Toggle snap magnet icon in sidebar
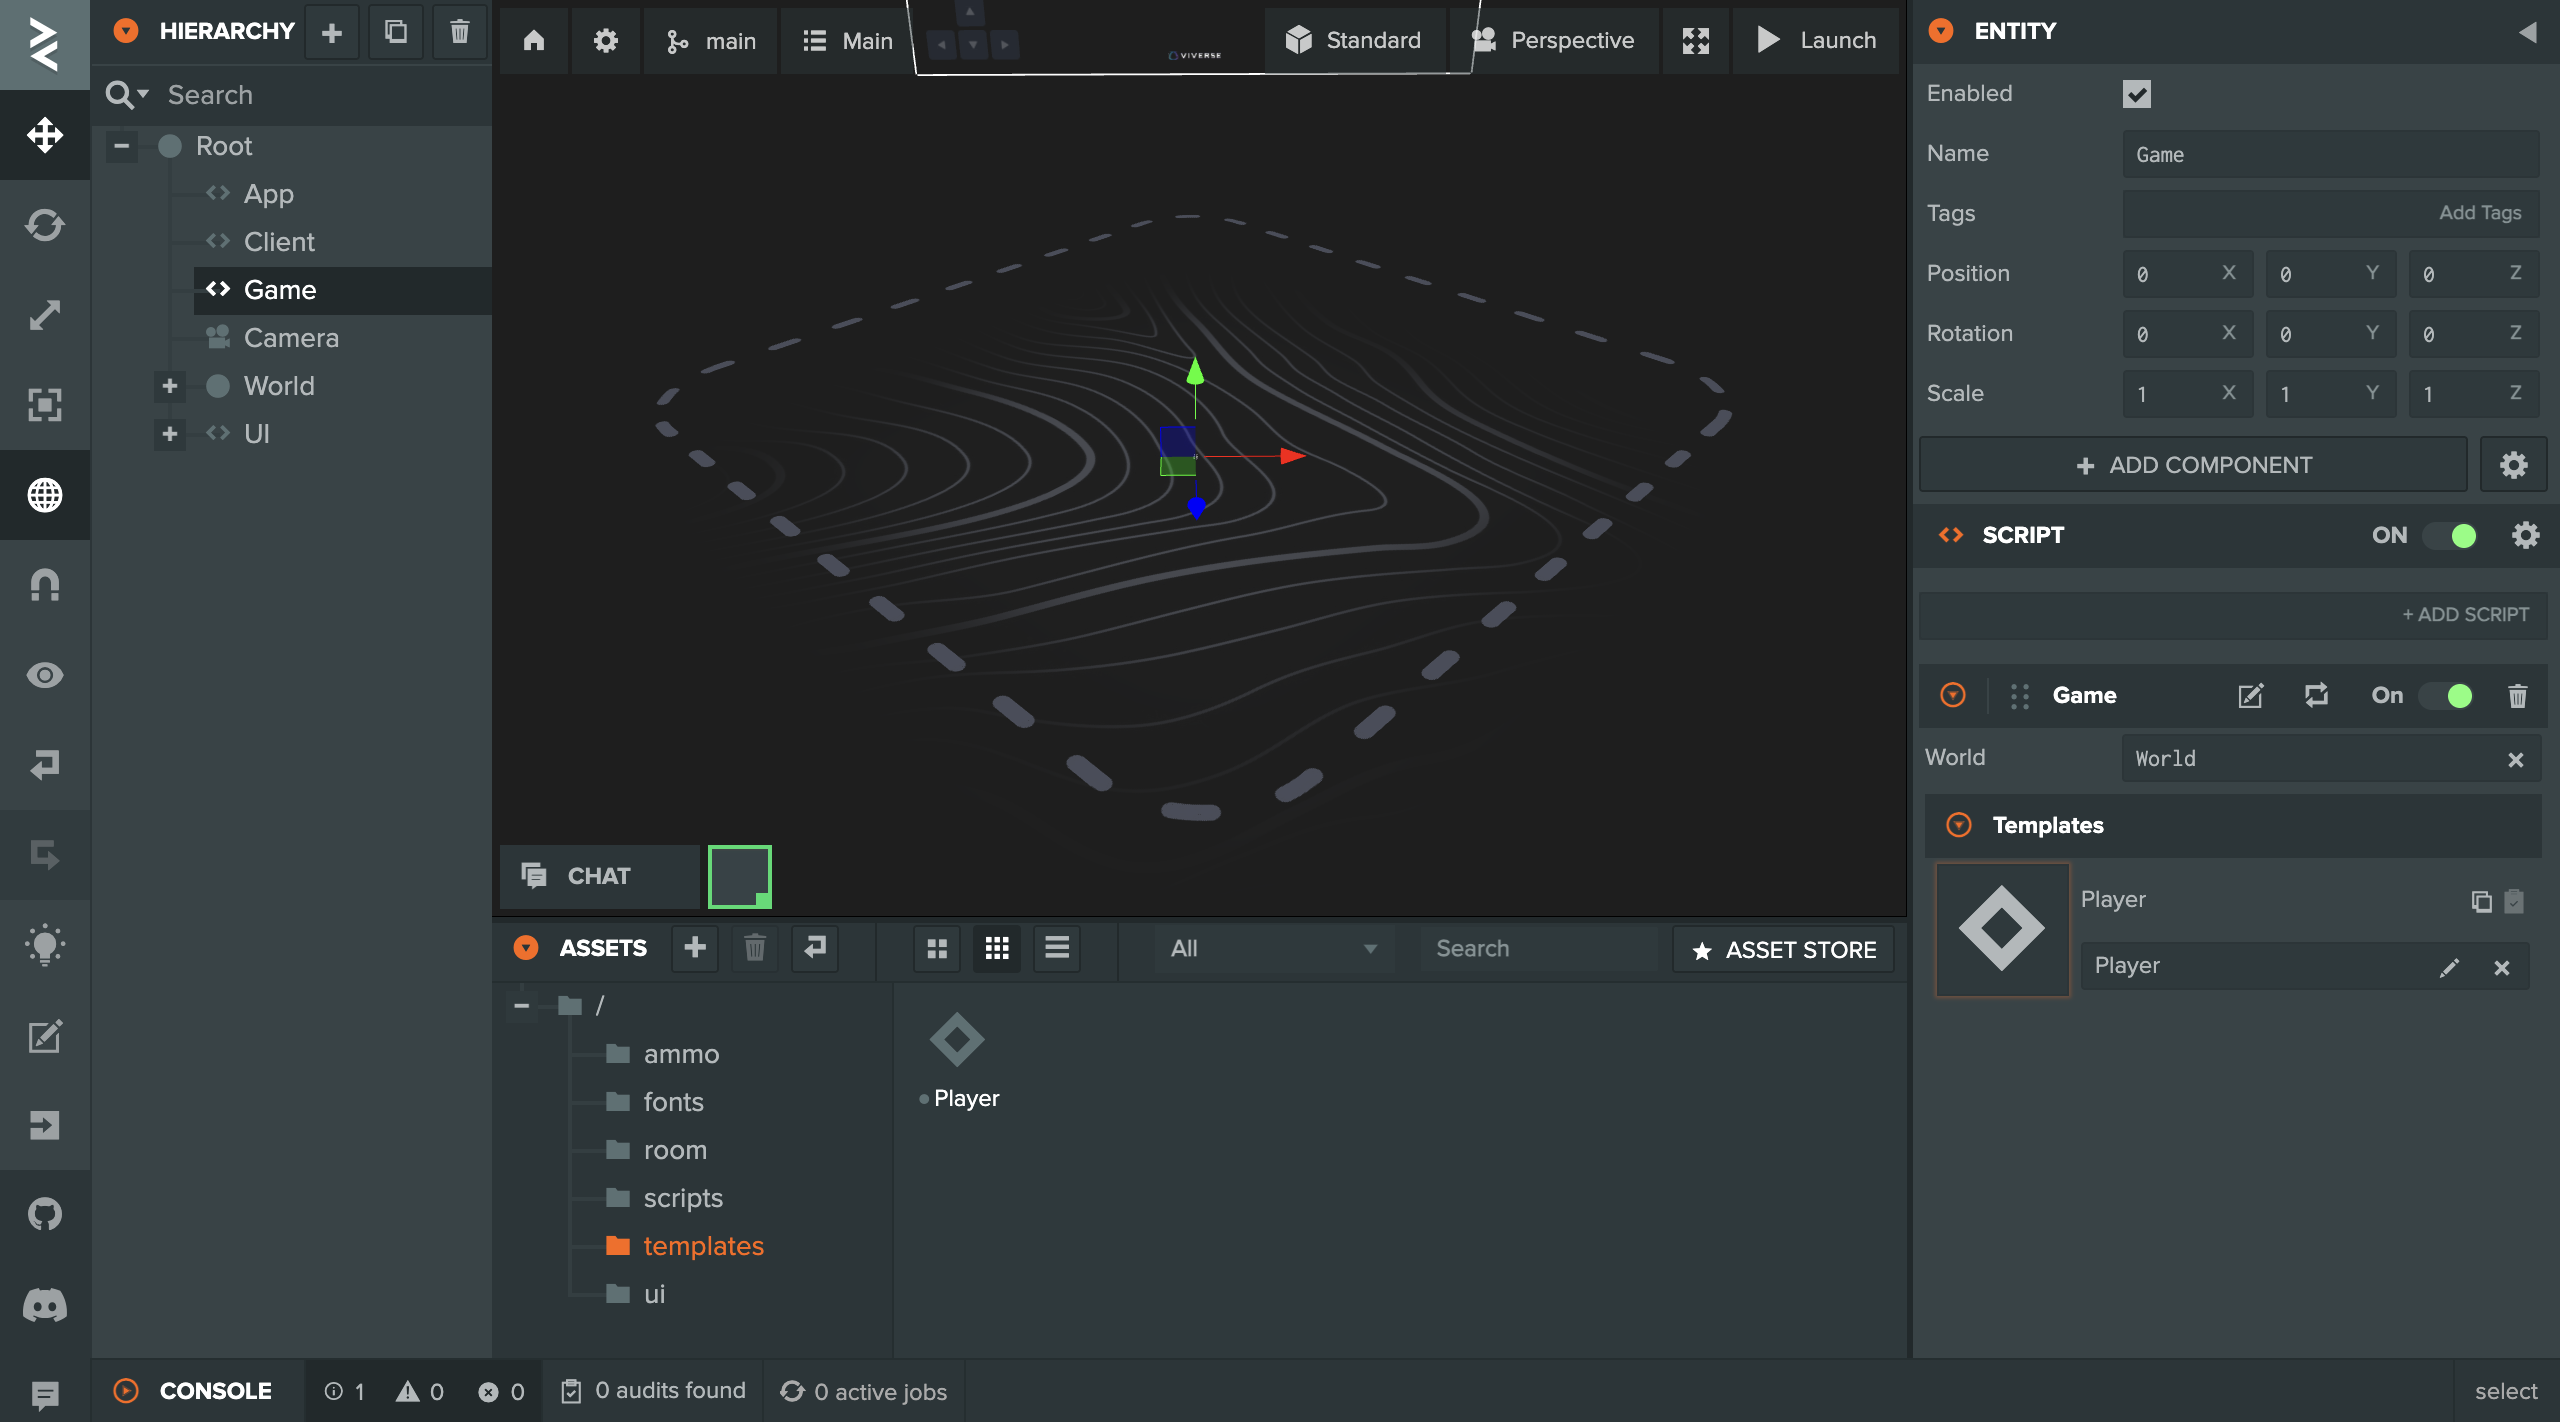 [x=45, y=585]
